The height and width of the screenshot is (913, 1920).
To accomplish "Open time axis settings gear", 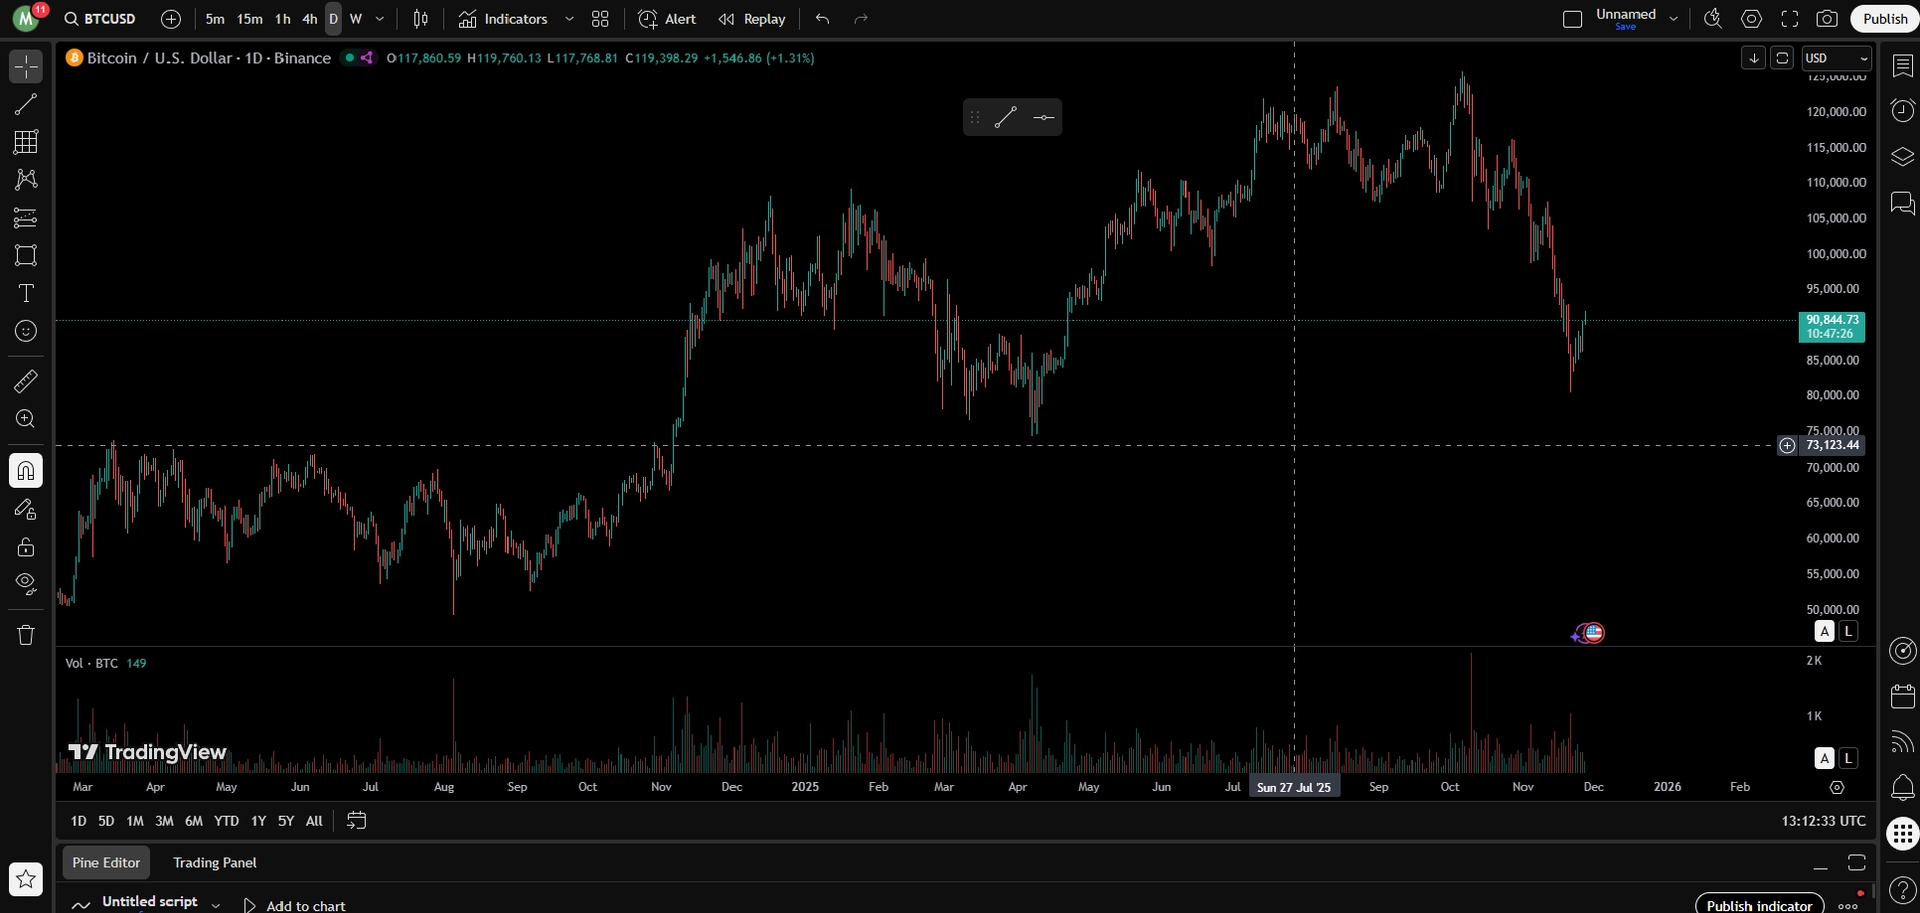I will pyautogui.click(x=1837, y=787).
